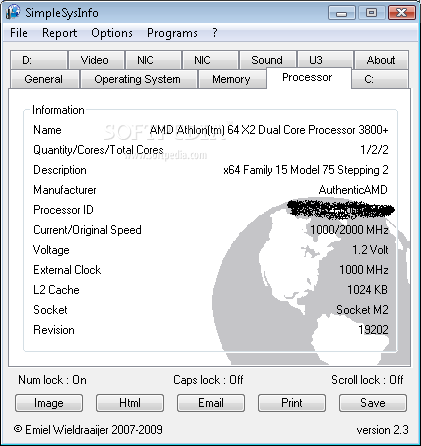Open the ? help menu
The height and width of the screenshot is (446, 421).
(215, 33)
